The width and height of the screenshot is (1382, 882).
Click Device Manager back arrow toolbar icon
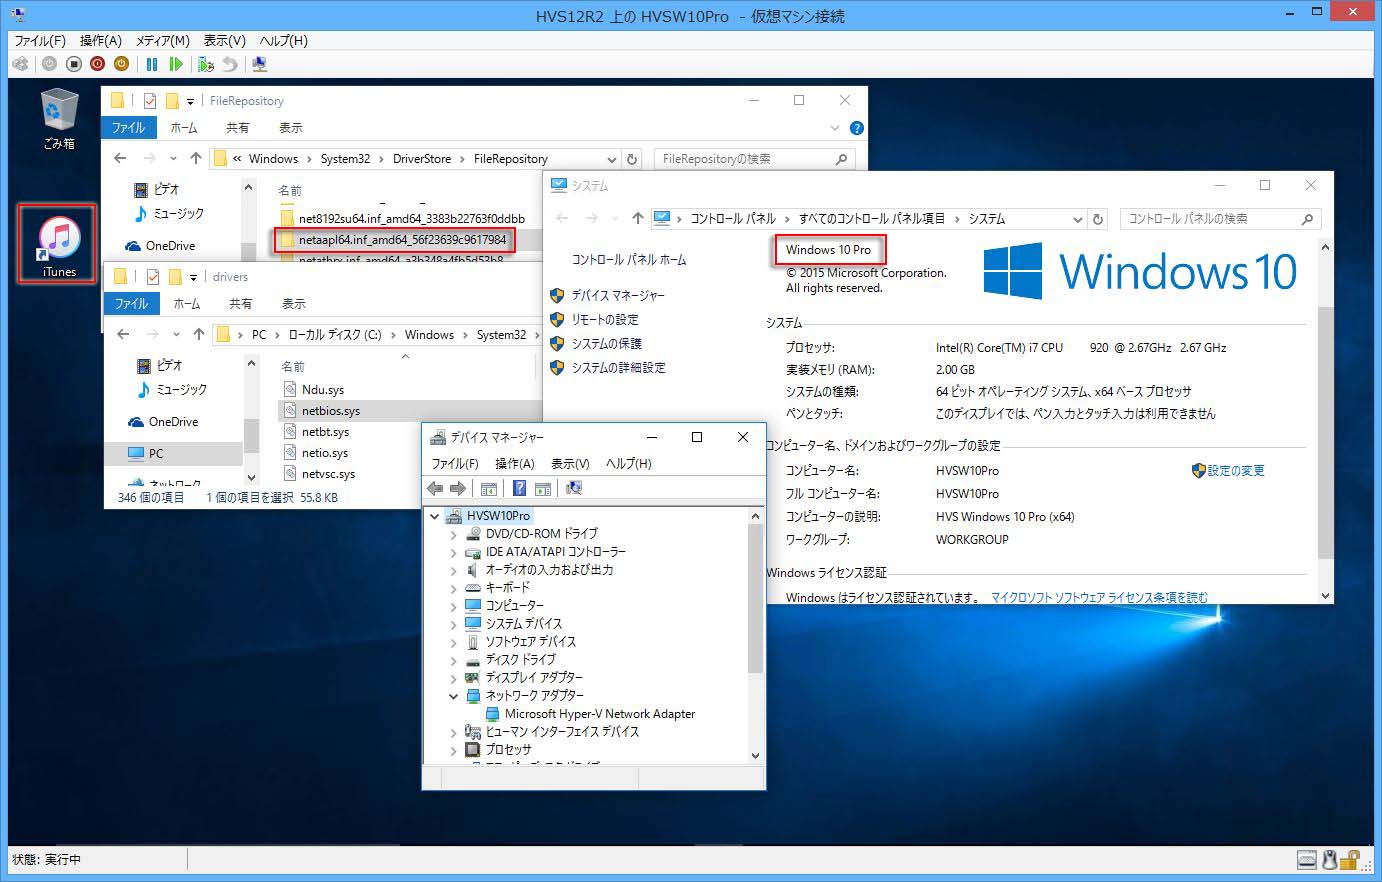(435, 488)
